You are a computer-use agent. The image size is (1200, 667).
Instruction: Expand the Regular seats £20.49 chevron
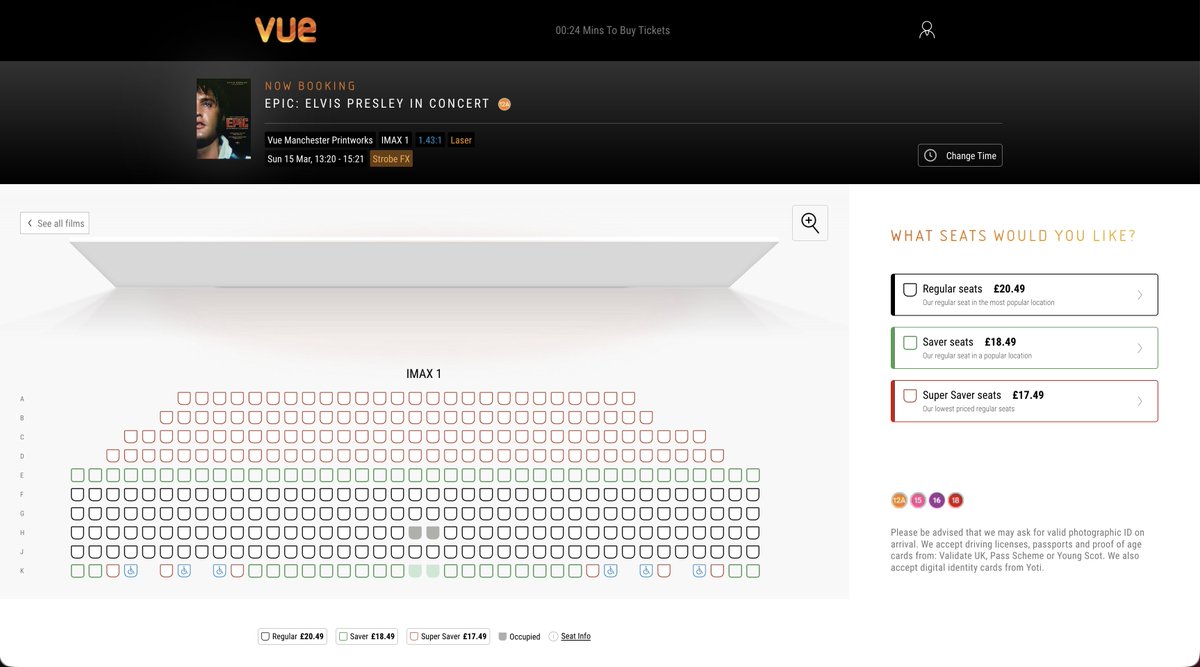click(x=1140, y=295)
